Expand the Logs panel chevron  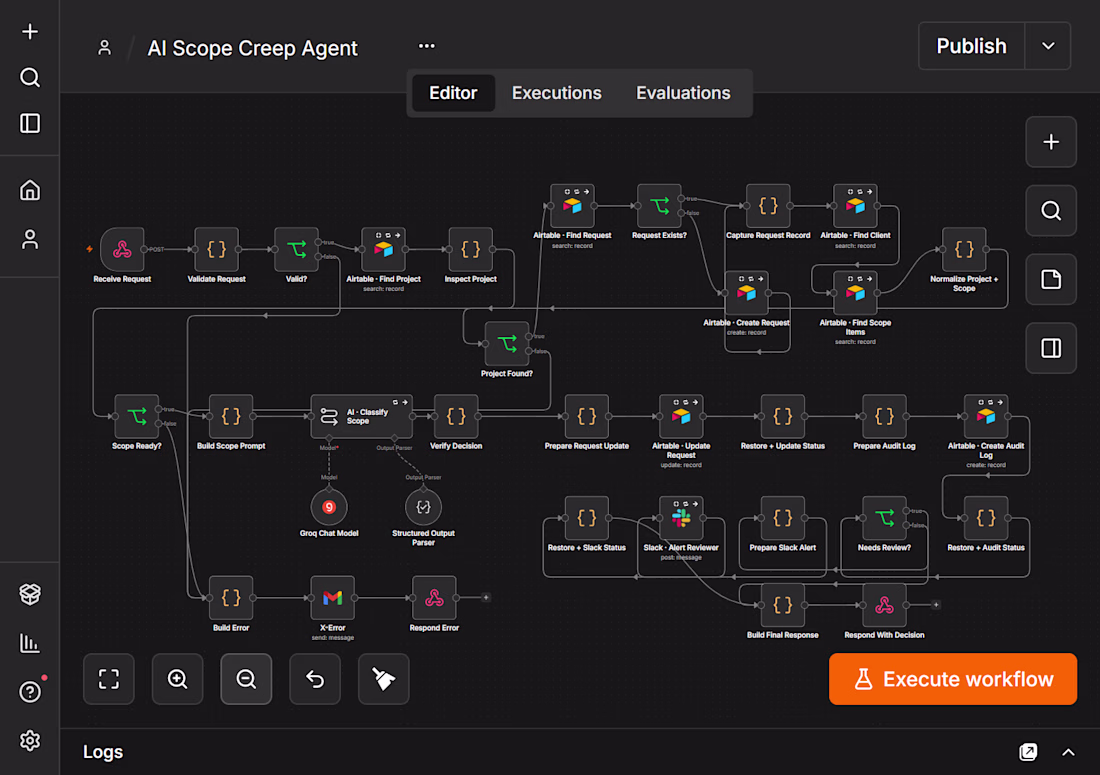pyautogui.click(x=1068, y=752)
